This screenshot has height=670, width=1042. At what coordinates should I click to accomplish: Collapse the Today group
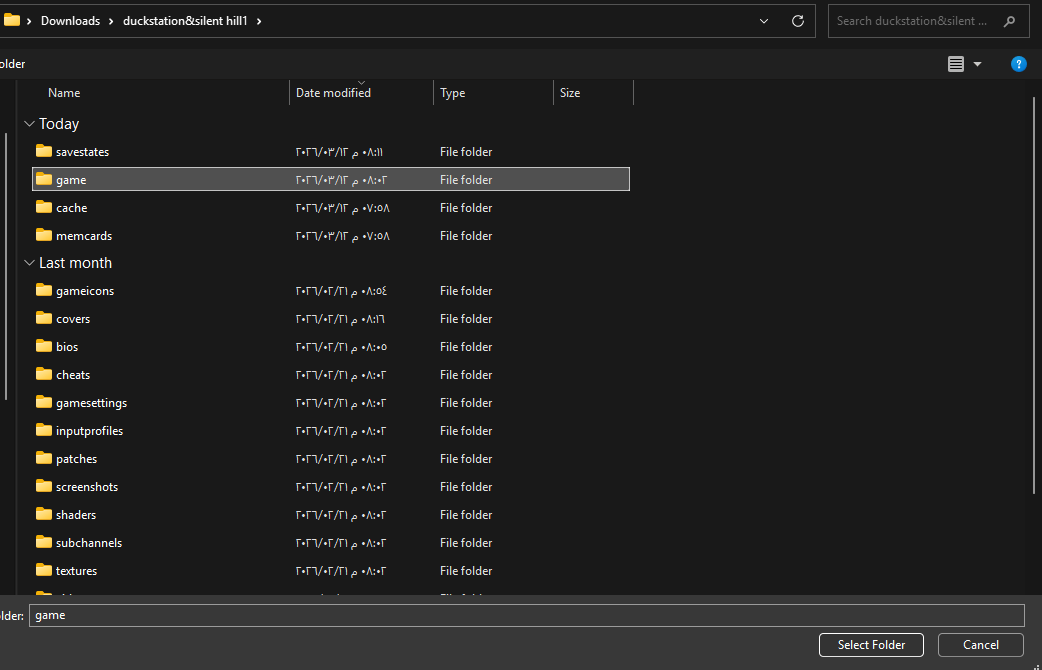tap(29, 124)
